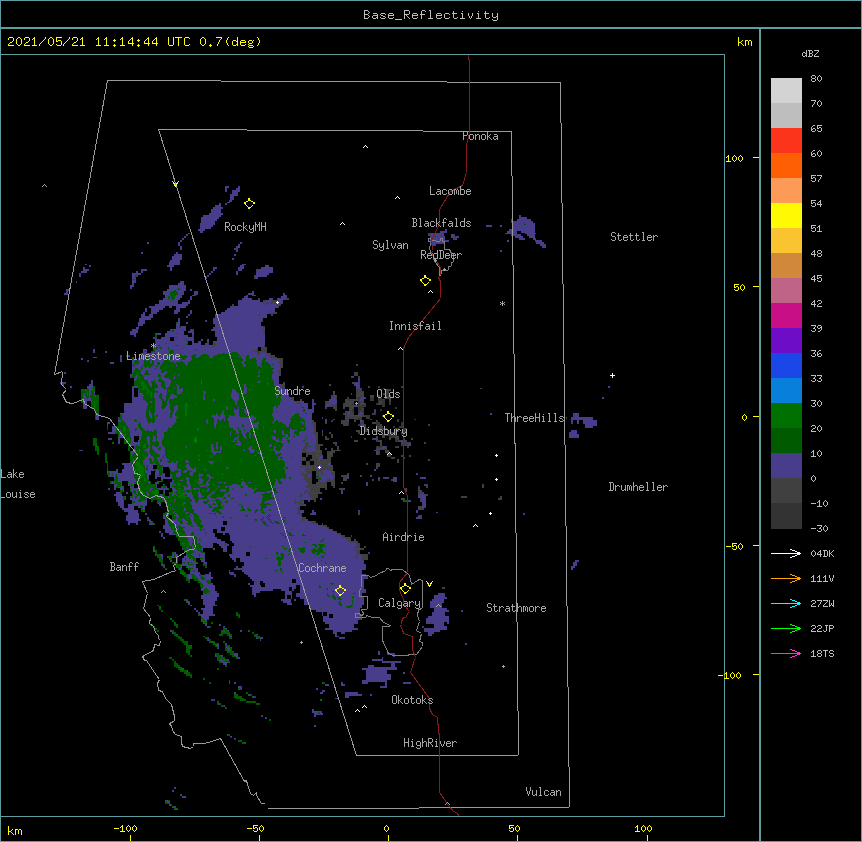Click the Calgary city label
862x842 pixels.
(x=399, y=603)
